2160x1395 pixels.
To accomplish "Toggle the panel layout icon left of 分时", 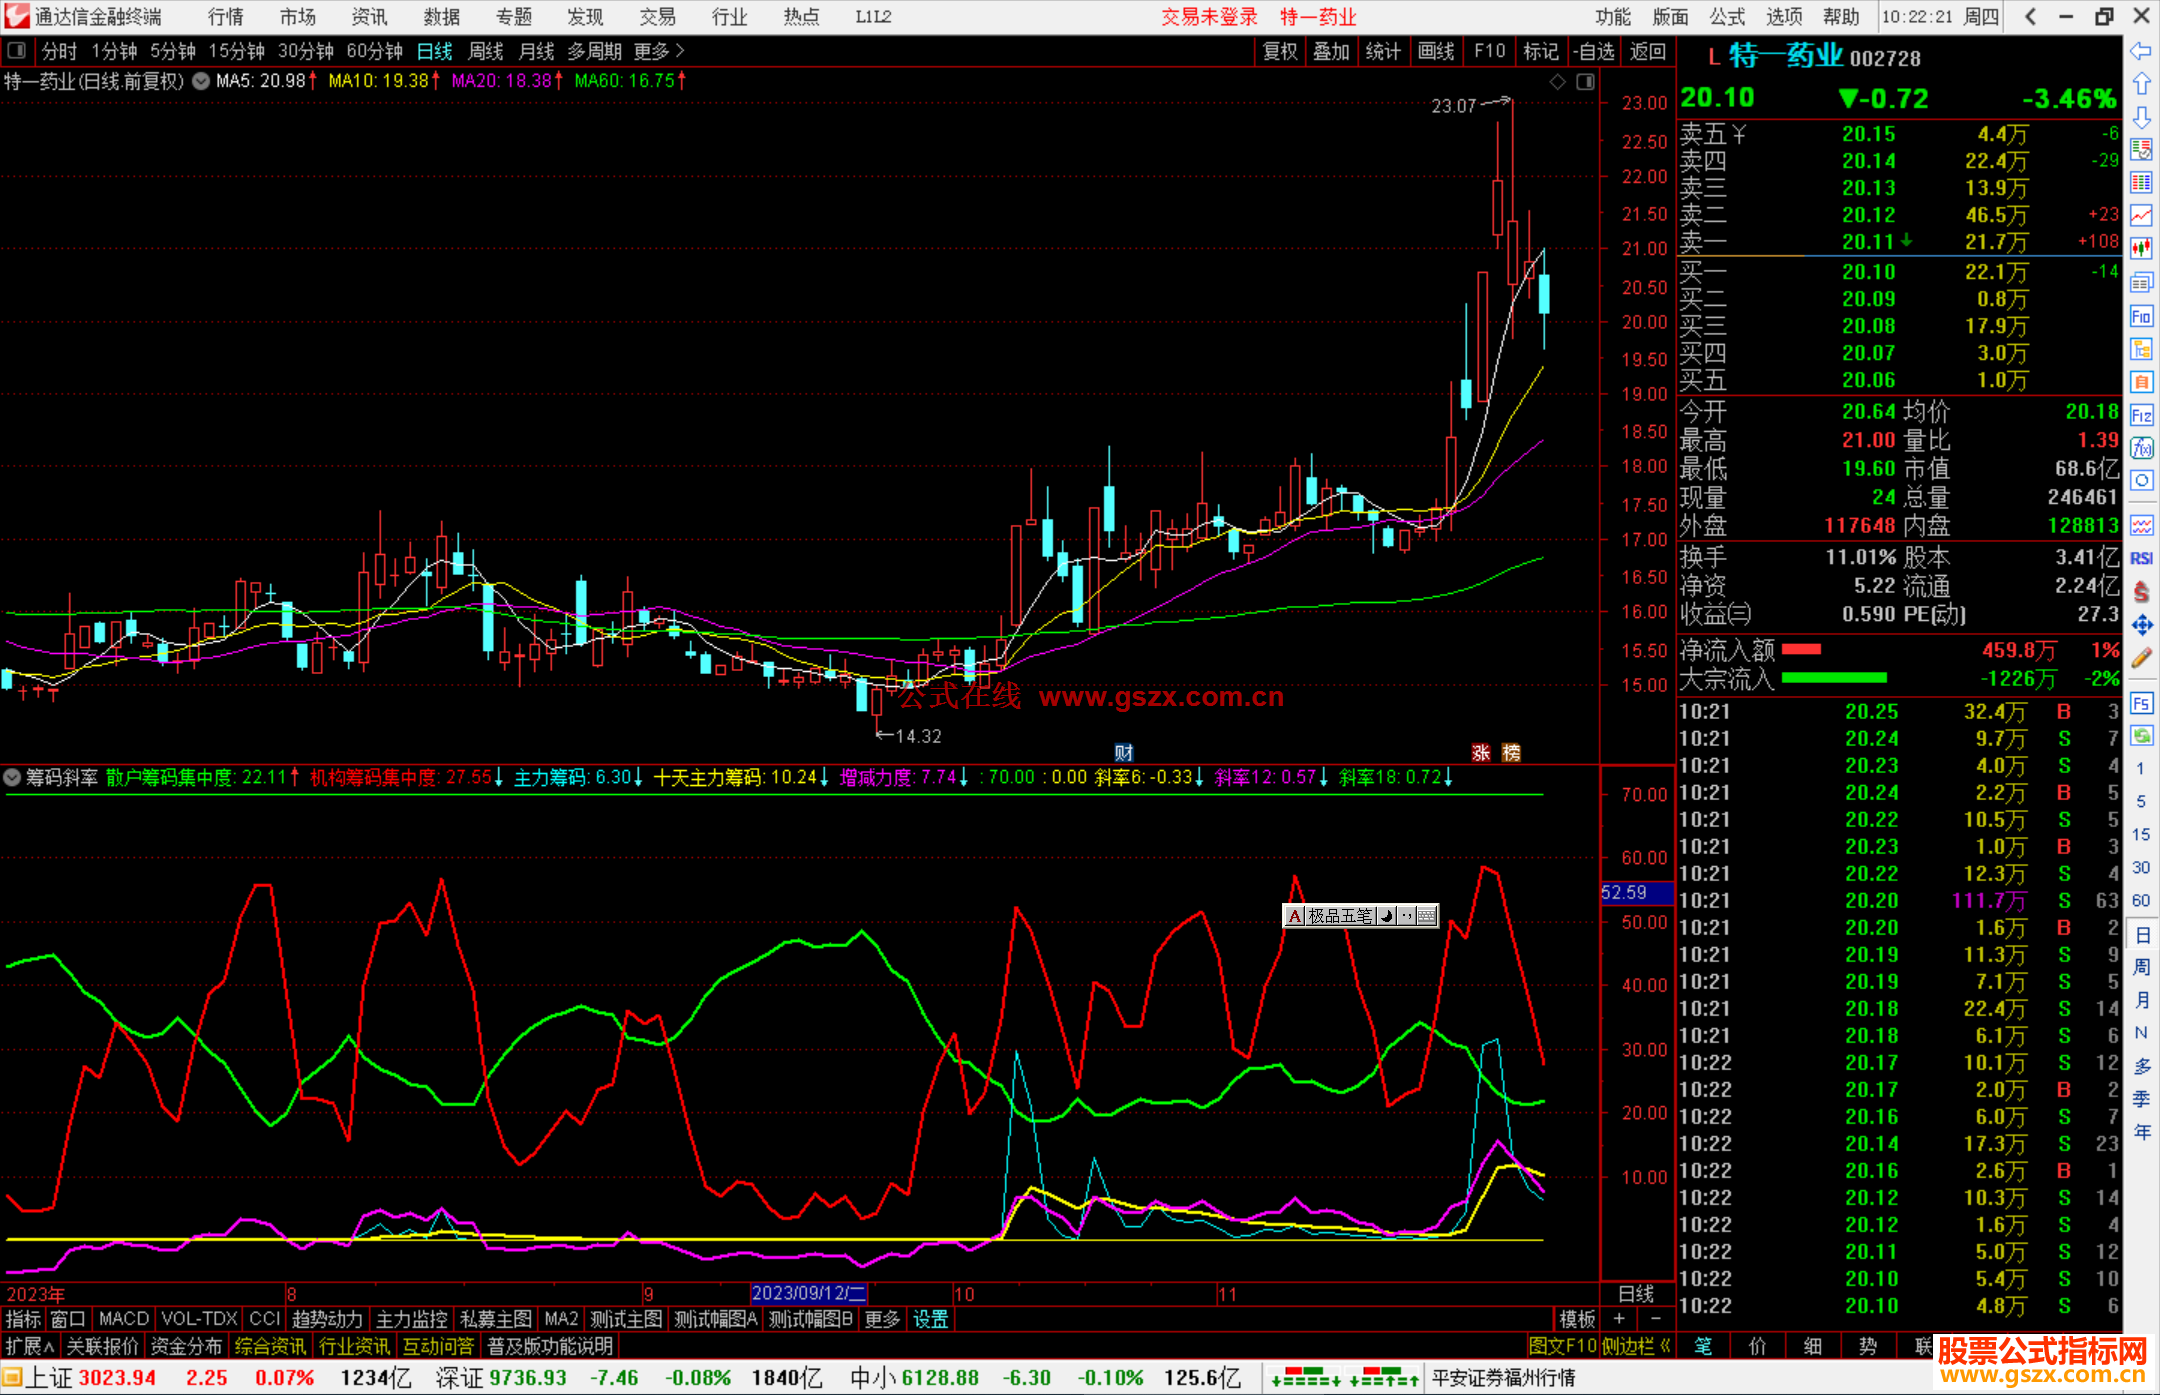I will pyautogui.click(x=17, y=51).
